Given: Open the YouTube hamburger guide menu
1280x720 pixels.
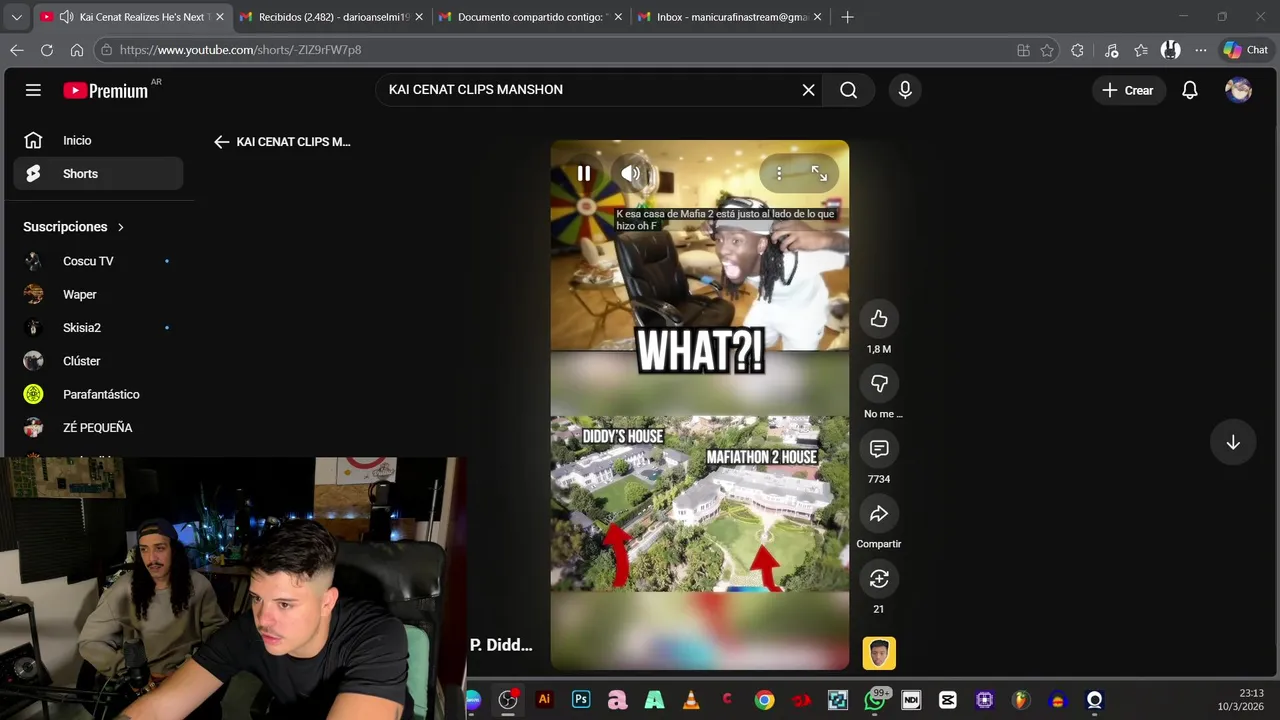Looking at the screenshot, I should pyautogui.click(x=33, y=90).
